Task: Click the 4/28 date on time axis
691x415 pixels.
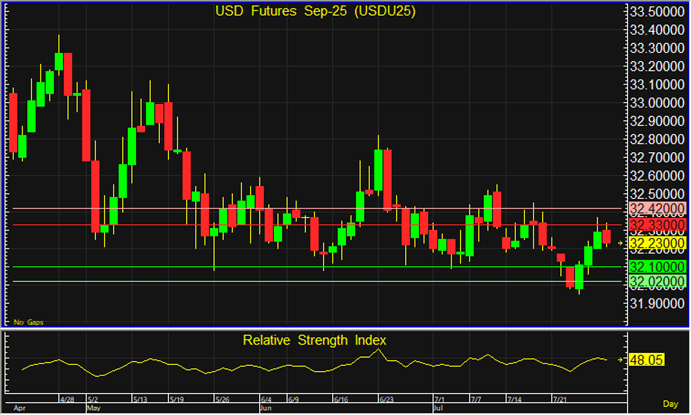Action: click(69, 398)
